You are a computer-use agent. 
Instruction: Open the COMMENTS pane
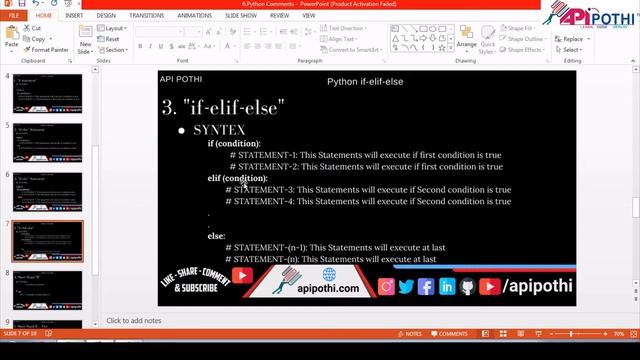(449, 334)
